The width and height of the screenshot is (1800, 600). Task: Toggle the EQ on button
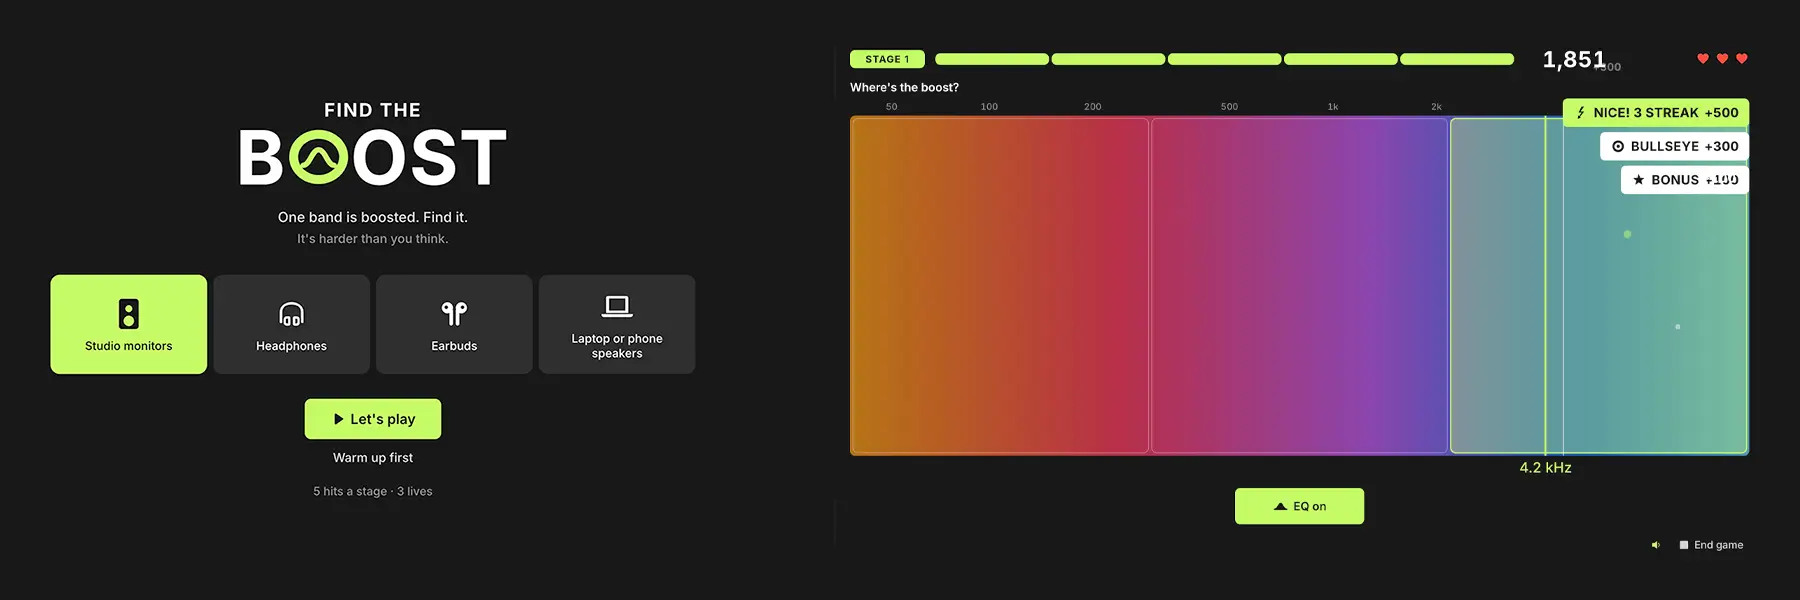[1299, 506]
